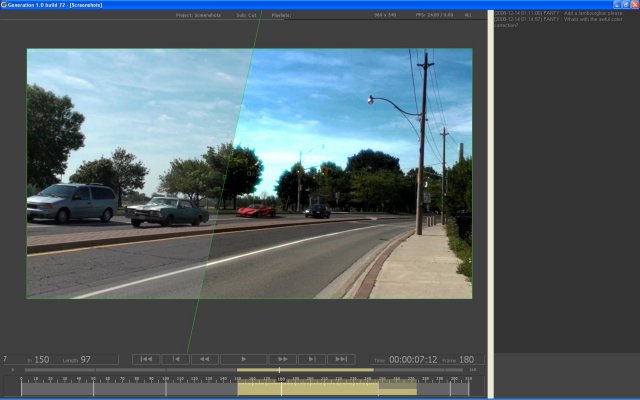Click the 960 x 540 resolution readout
640x400 pixels.
coord(385,15)
